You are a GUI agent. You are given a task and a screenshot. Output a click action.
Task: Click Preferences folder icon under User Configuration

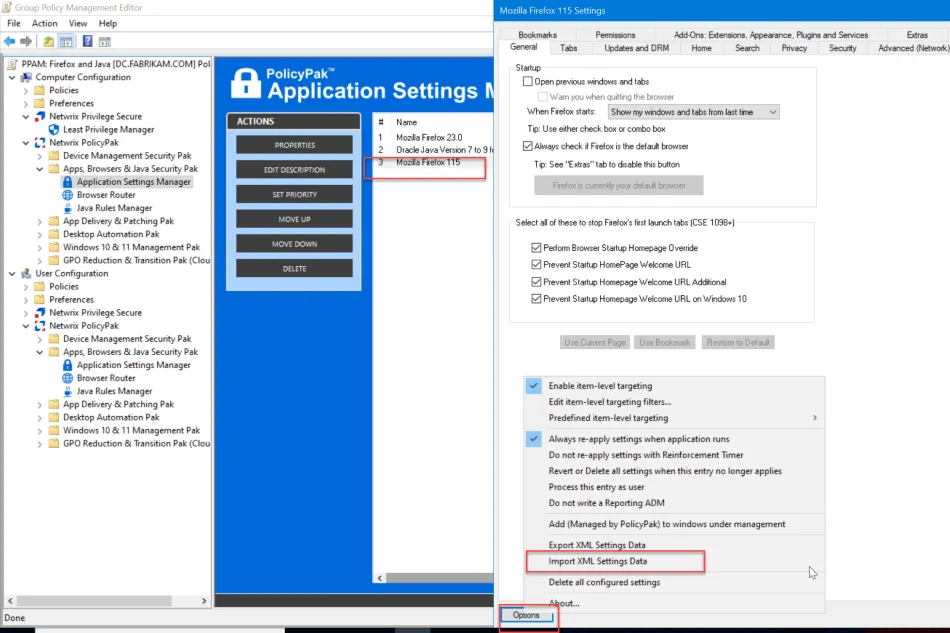[x=40, y=300]
